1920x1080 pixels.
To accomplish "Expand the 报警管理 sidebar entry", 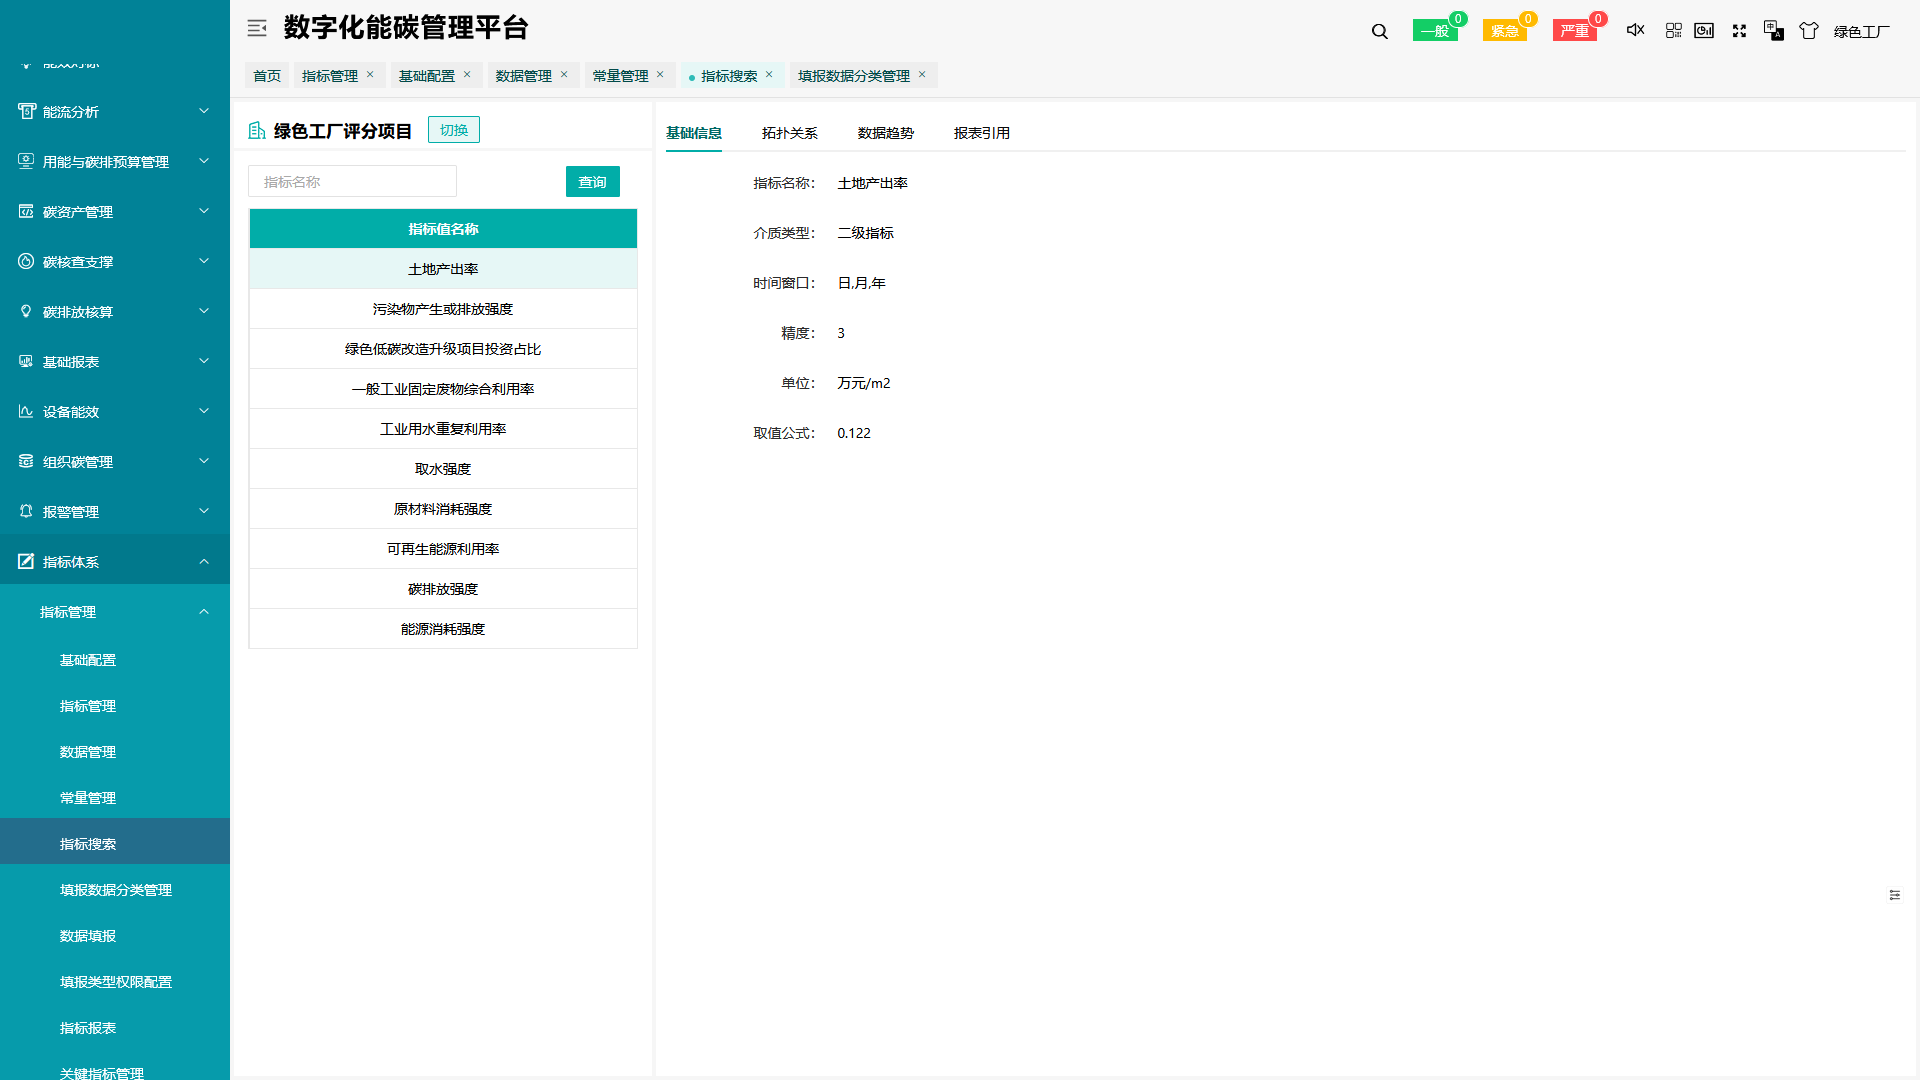I will pyautogui.click(x=69, y=511).
